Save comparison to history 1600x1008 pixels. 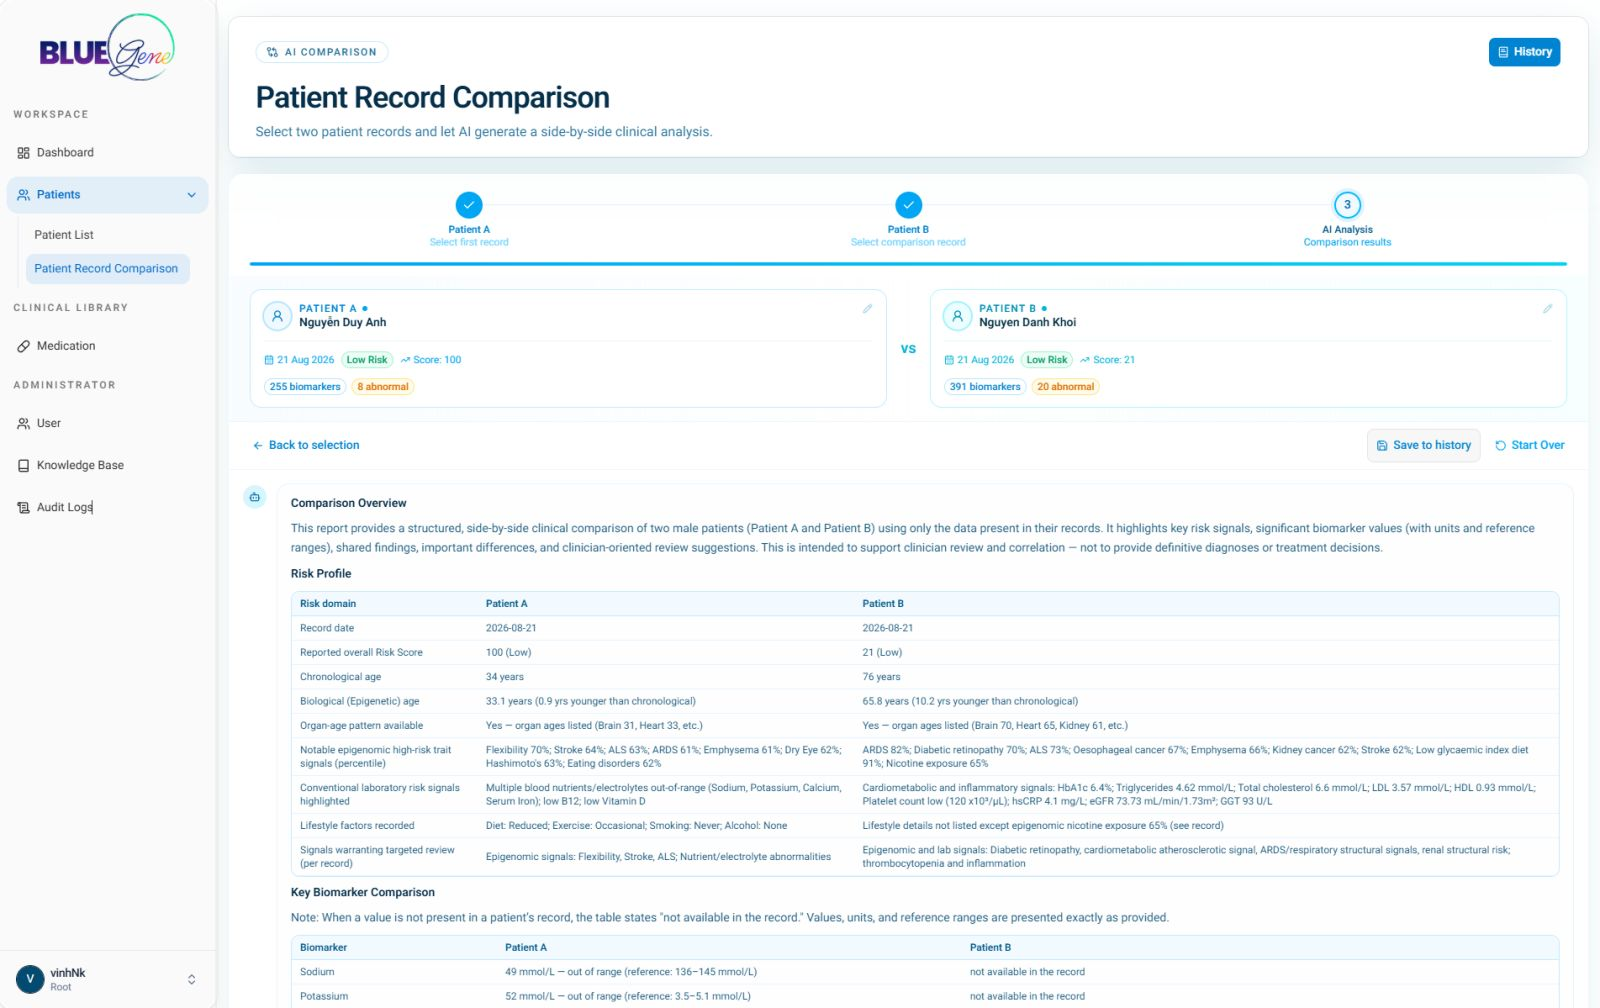coord(1423,446)
